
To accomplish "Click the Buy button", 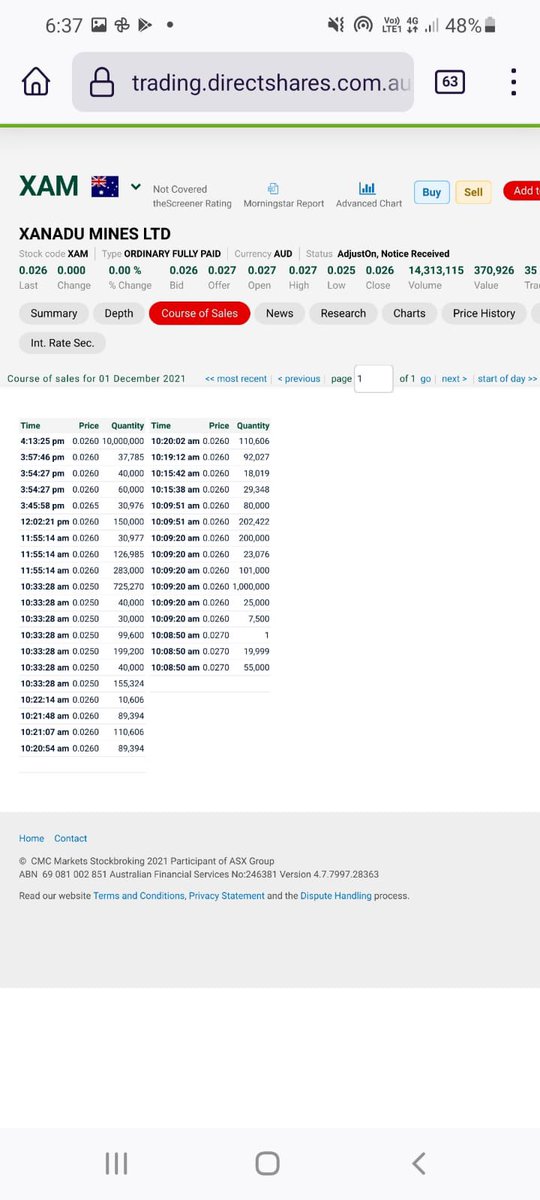I will (431, 192).
